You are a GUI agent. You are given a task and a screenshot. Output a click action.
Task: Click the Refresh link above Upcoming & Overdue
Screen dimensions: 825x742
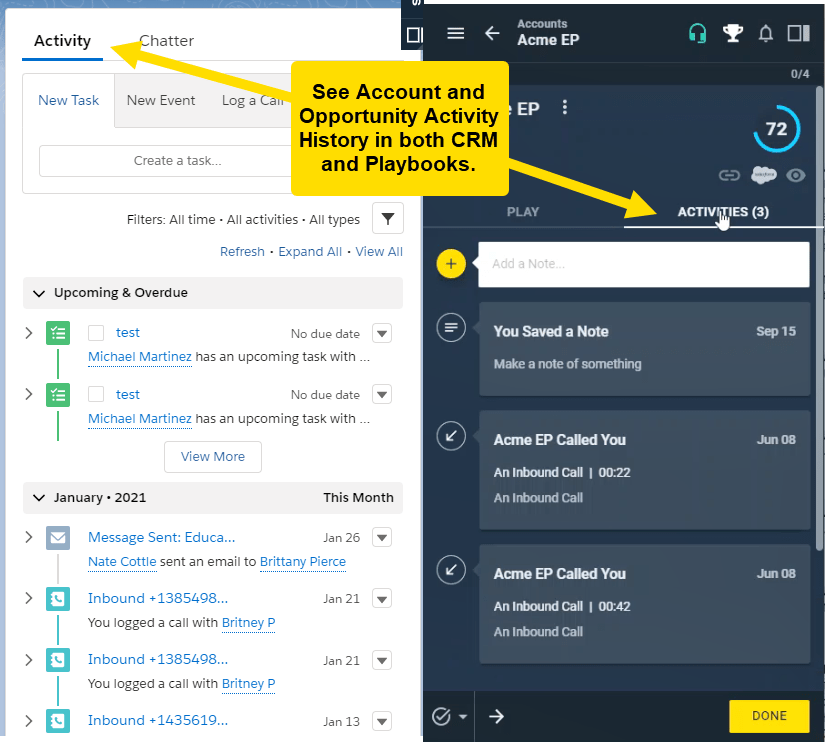click(242, 251)
